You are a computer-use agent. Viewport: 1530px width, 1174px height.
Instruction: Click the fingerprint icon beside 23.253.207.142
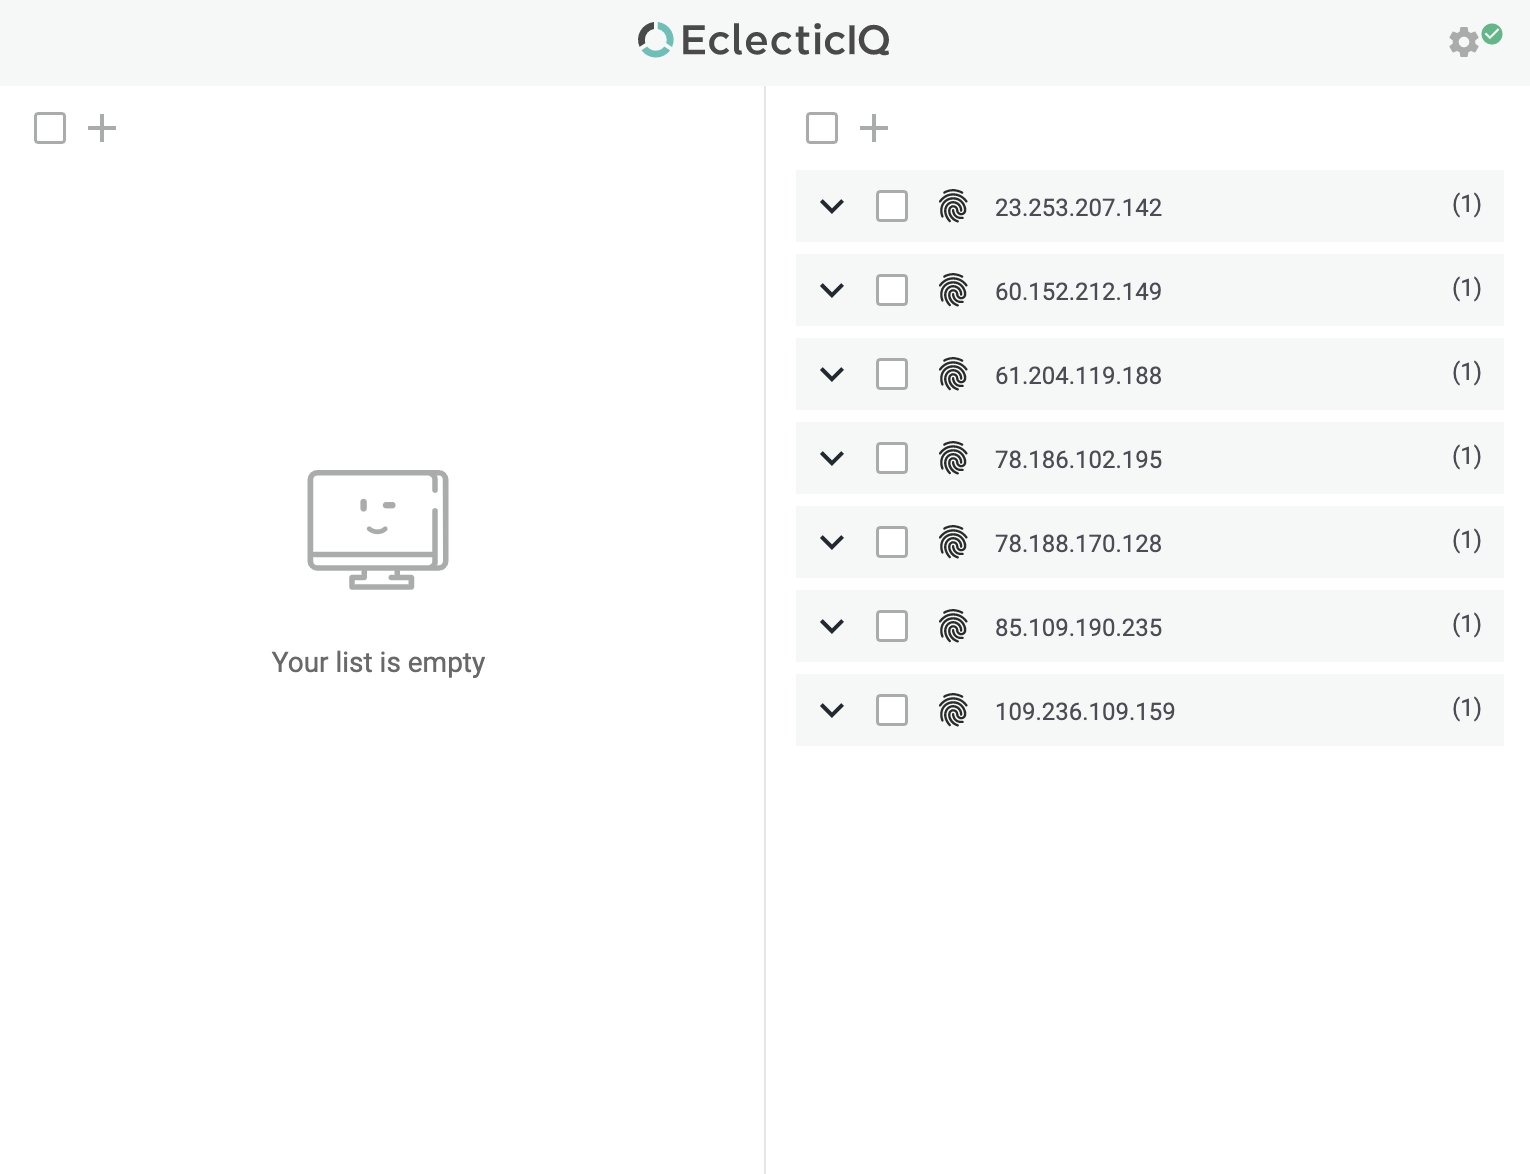click(x=954, y=206)
